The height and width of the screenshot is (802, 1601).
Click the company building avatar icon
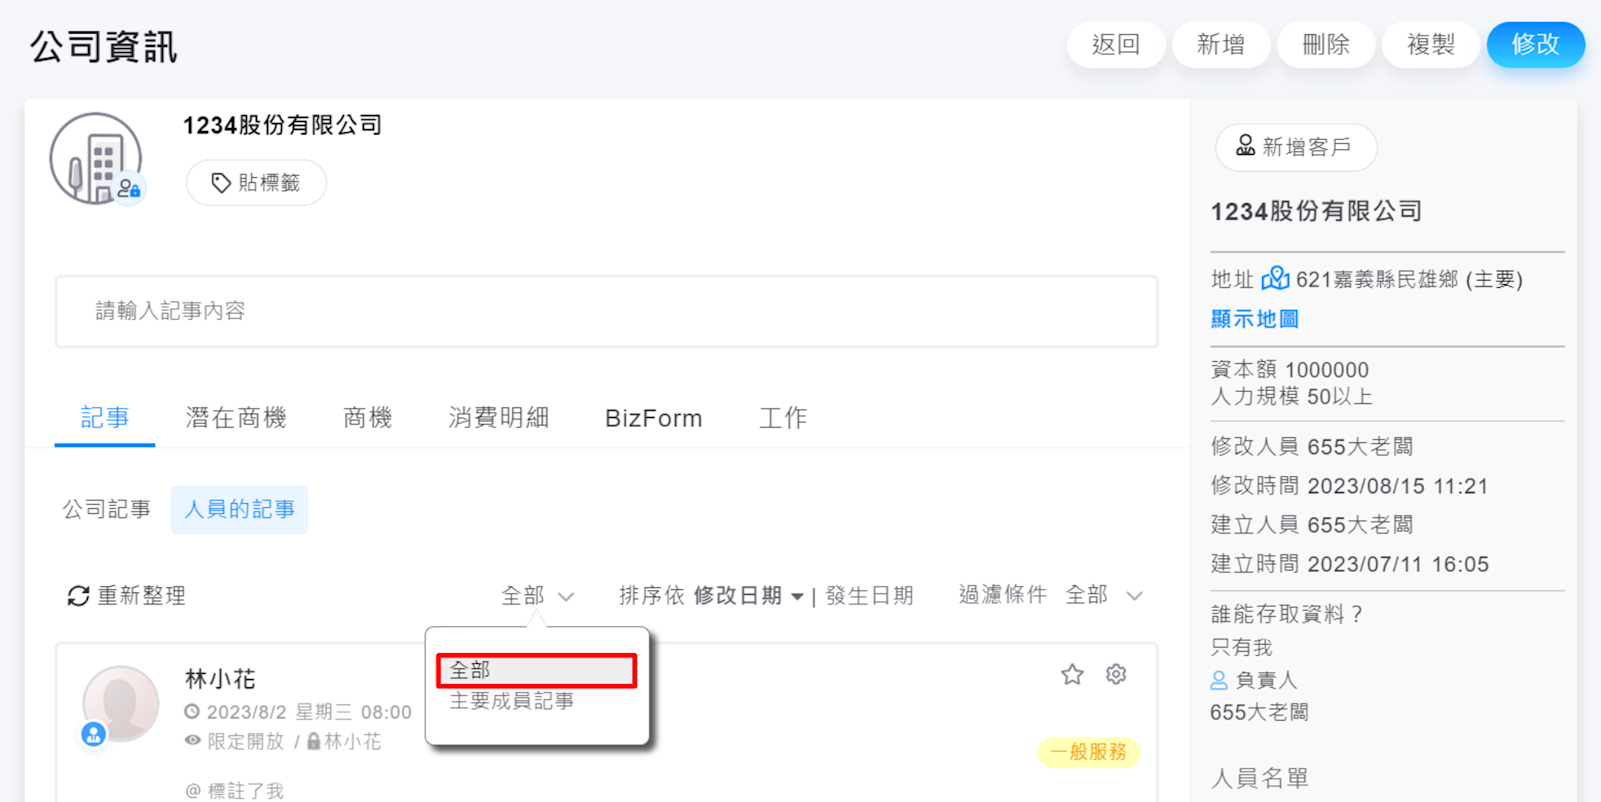click(96, 158)
